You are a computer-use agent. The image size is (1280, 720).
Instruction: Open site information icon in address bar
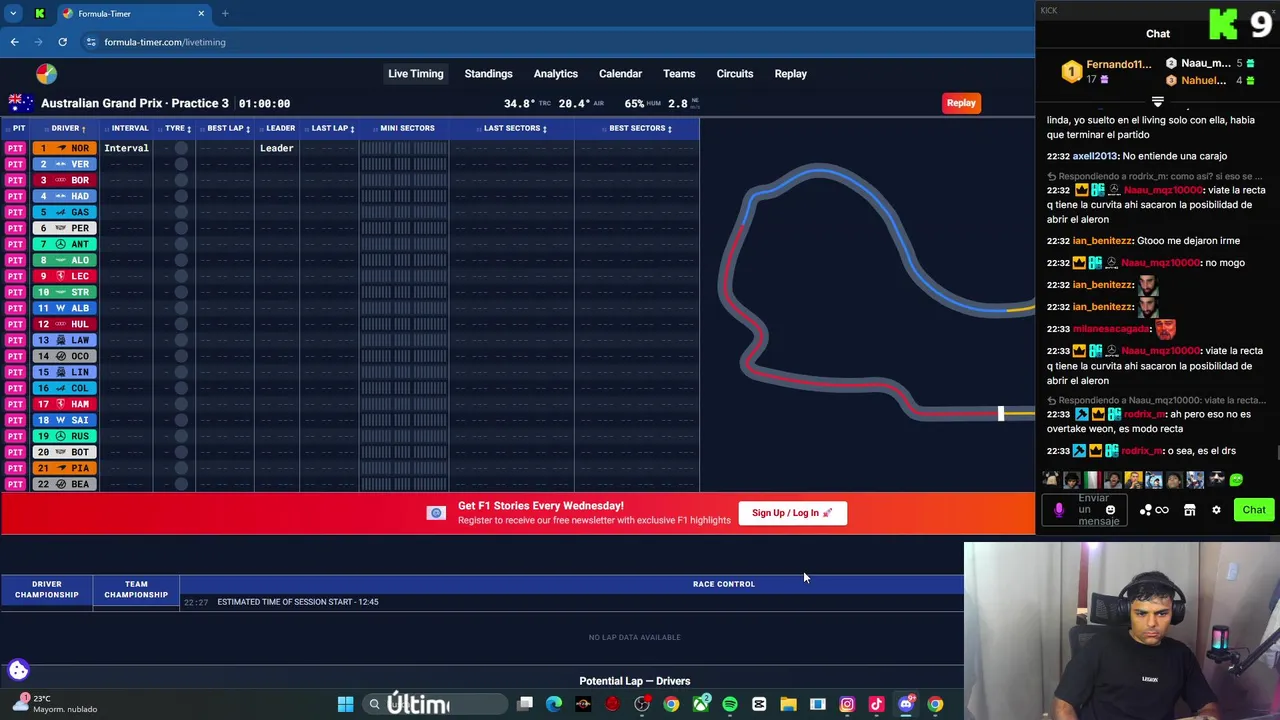tap(91, 42)
